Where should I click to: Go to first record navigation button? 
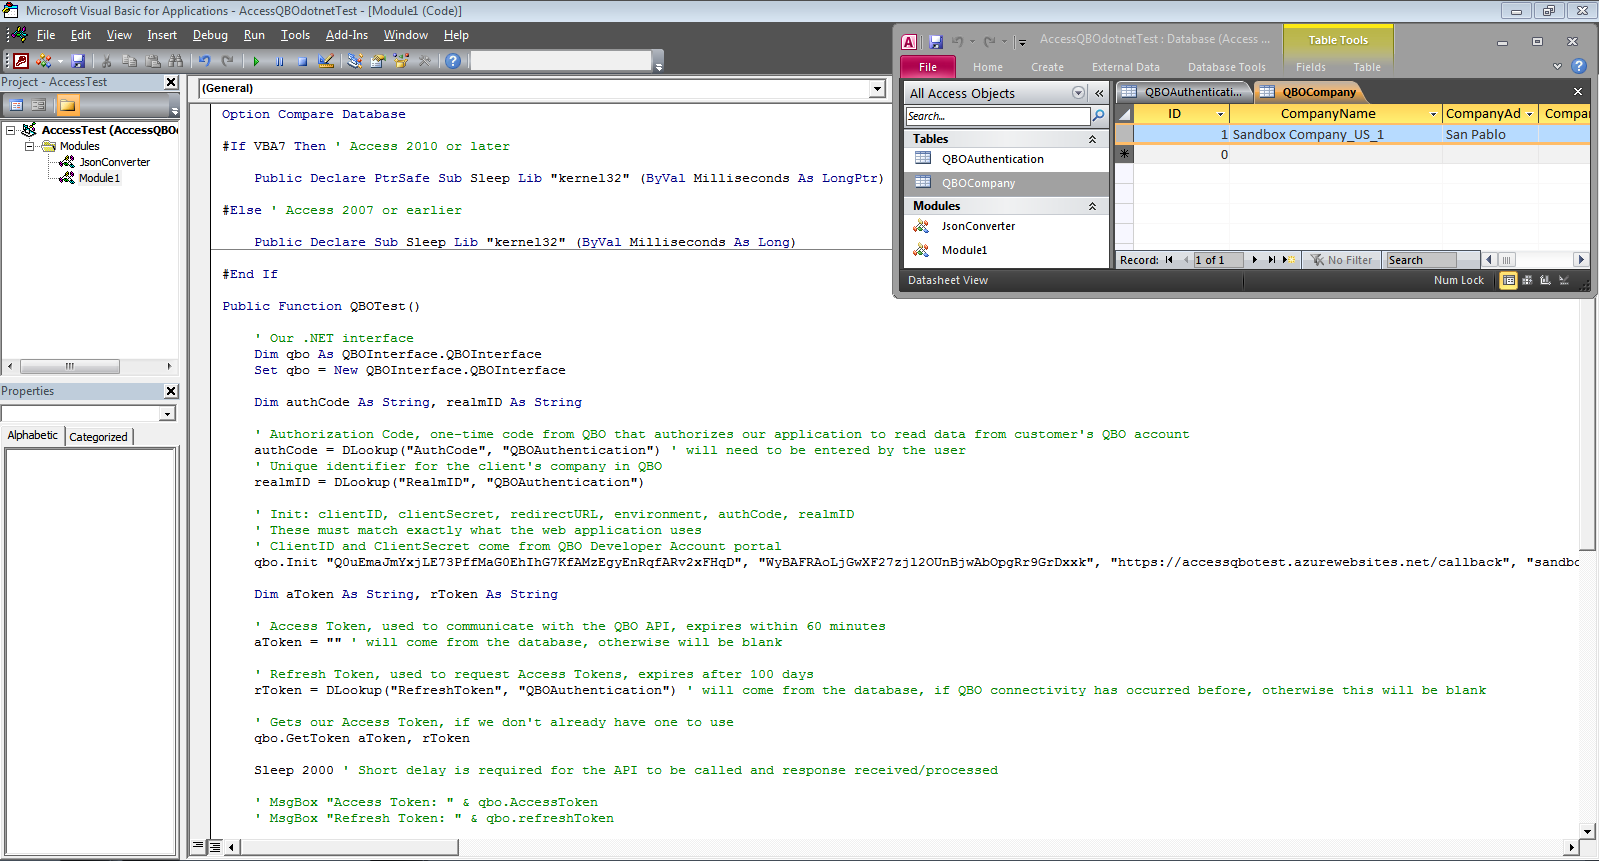click(x=1168, y=260)
